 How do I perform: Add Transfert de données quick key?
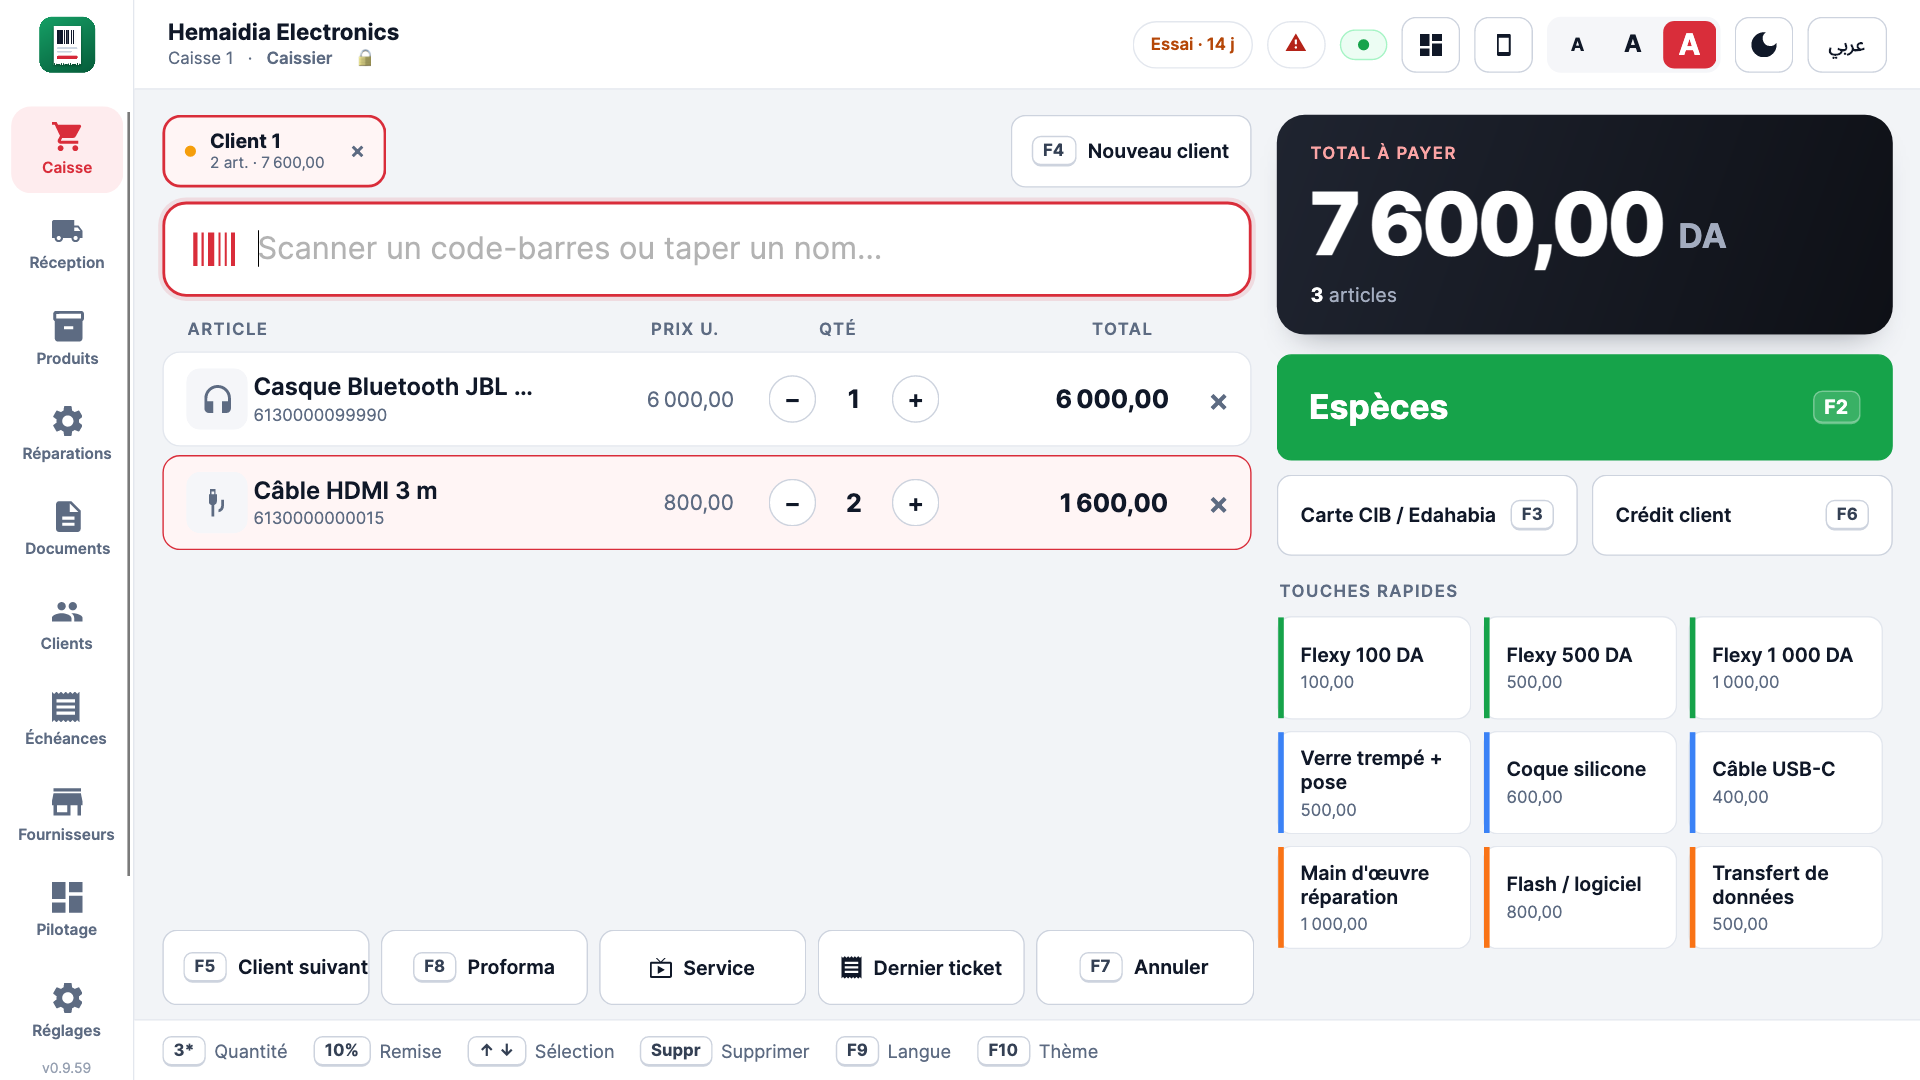(x=1786, y=898)
